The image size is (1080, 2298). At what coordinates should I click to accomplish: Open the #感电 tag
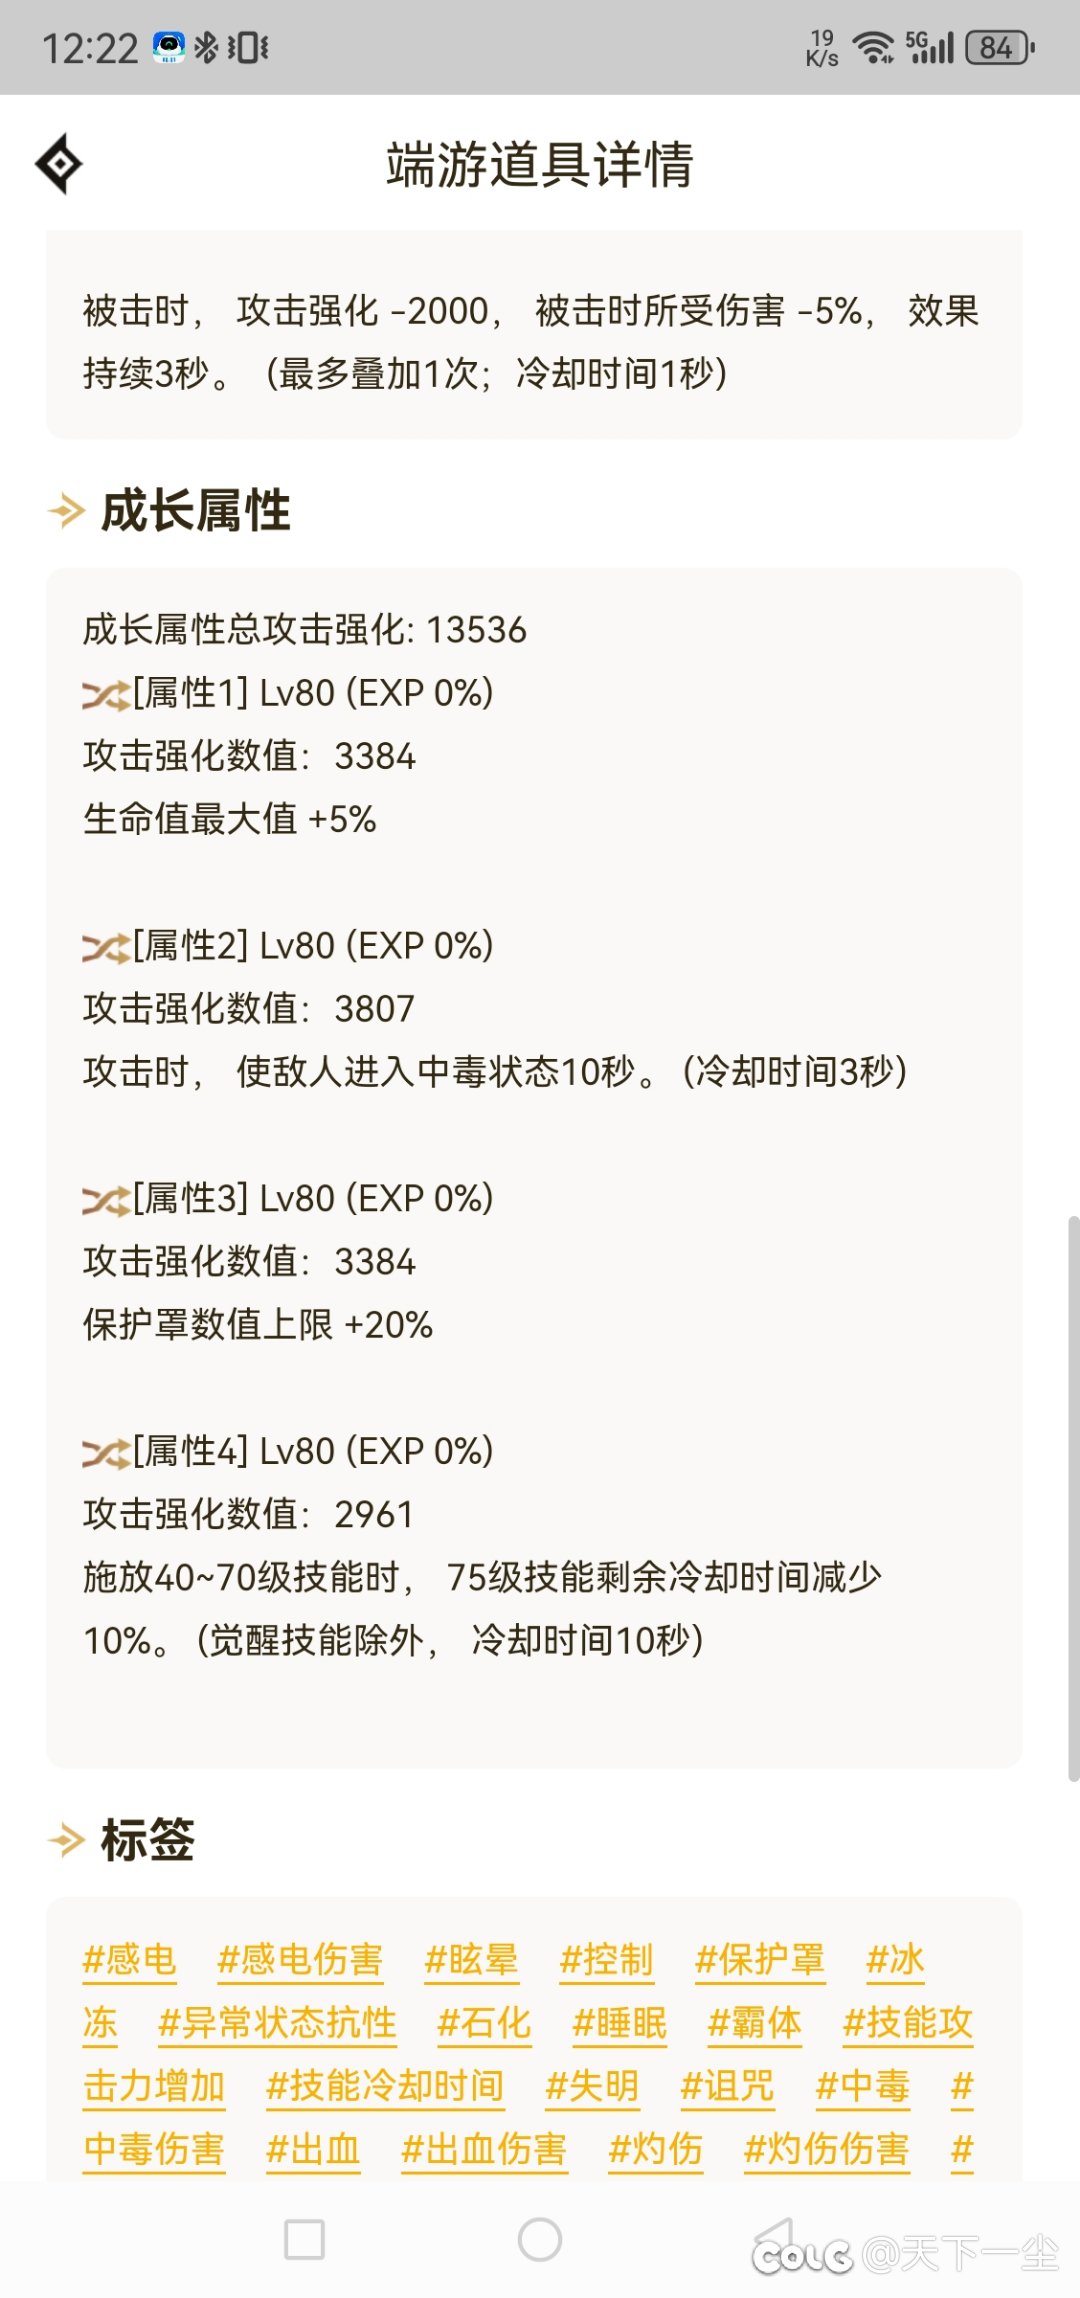pos(130,1960)
